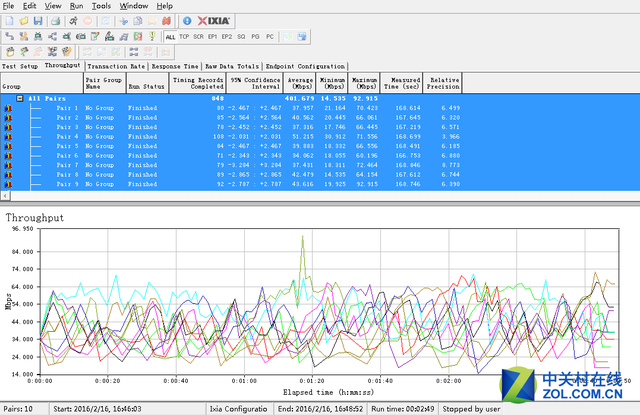Switch to the Test Setup tab
The image size is (640, 415).
[x=20, y=66]
